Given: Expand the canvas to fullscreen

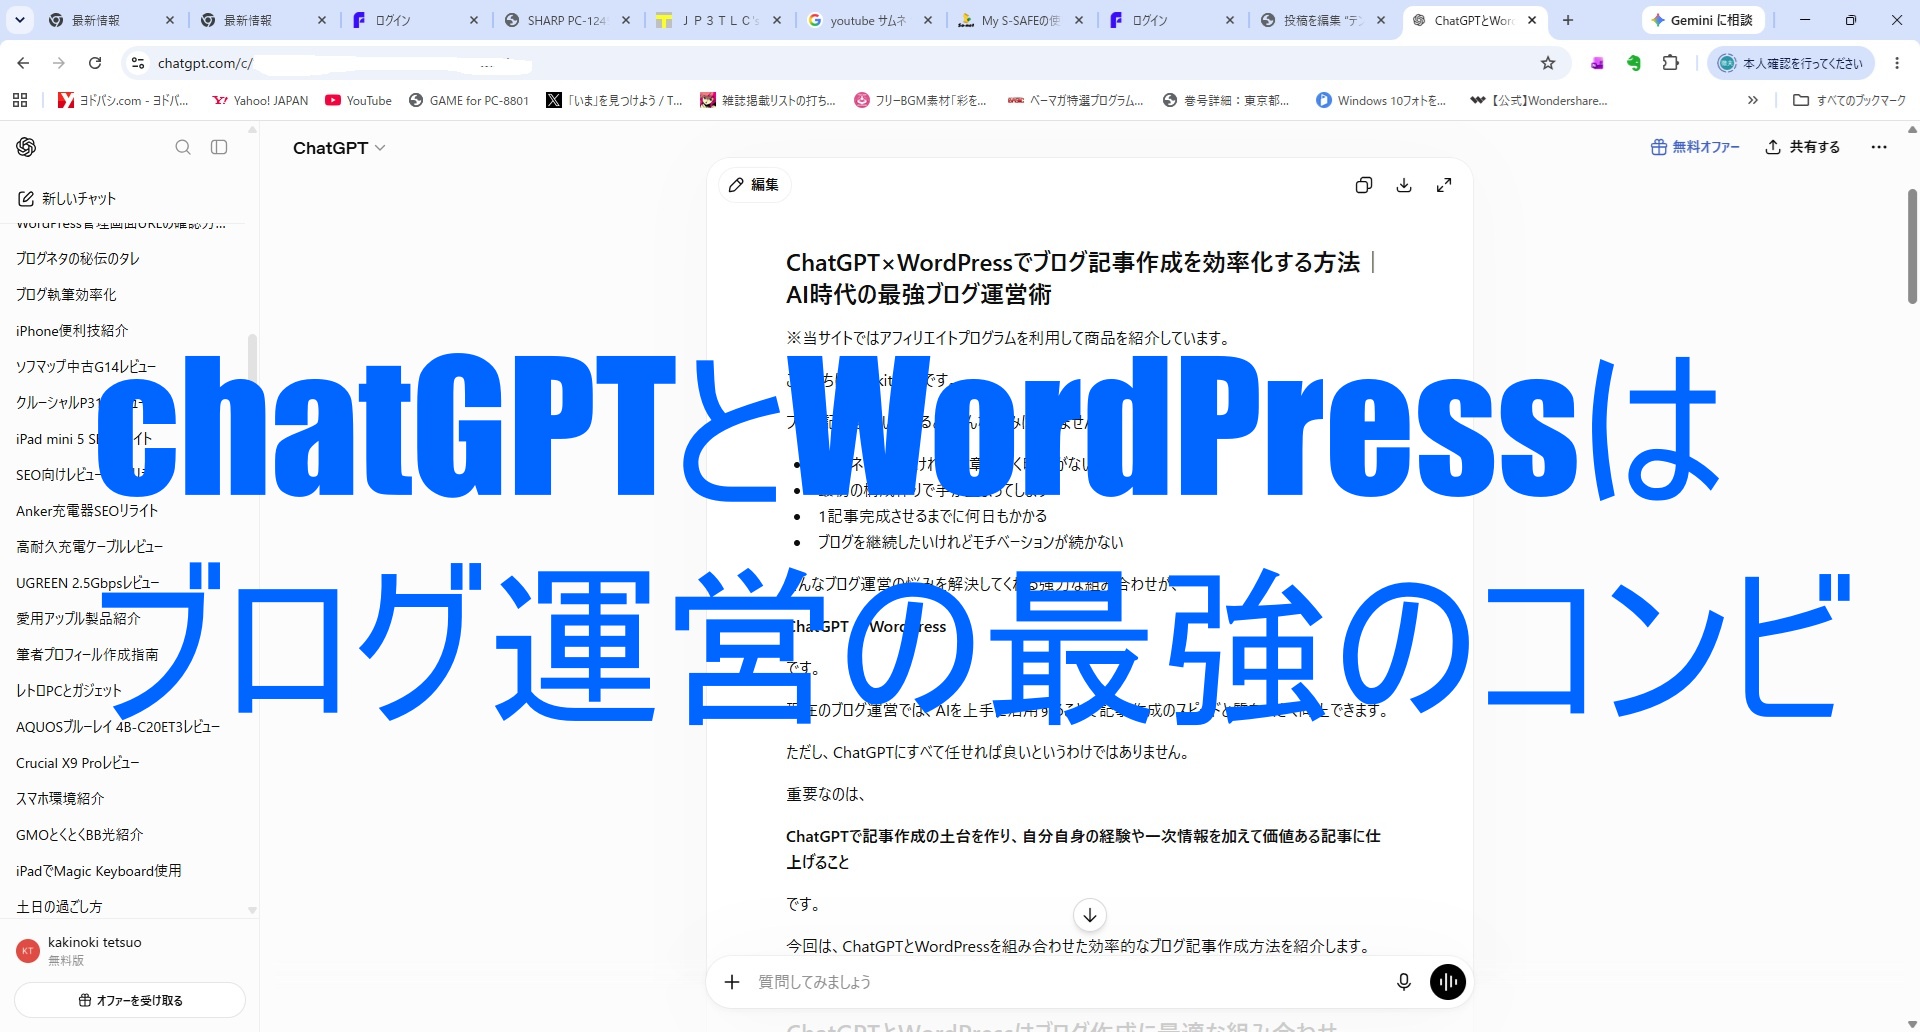Looking at the screenshot, I should point(1444,185).
